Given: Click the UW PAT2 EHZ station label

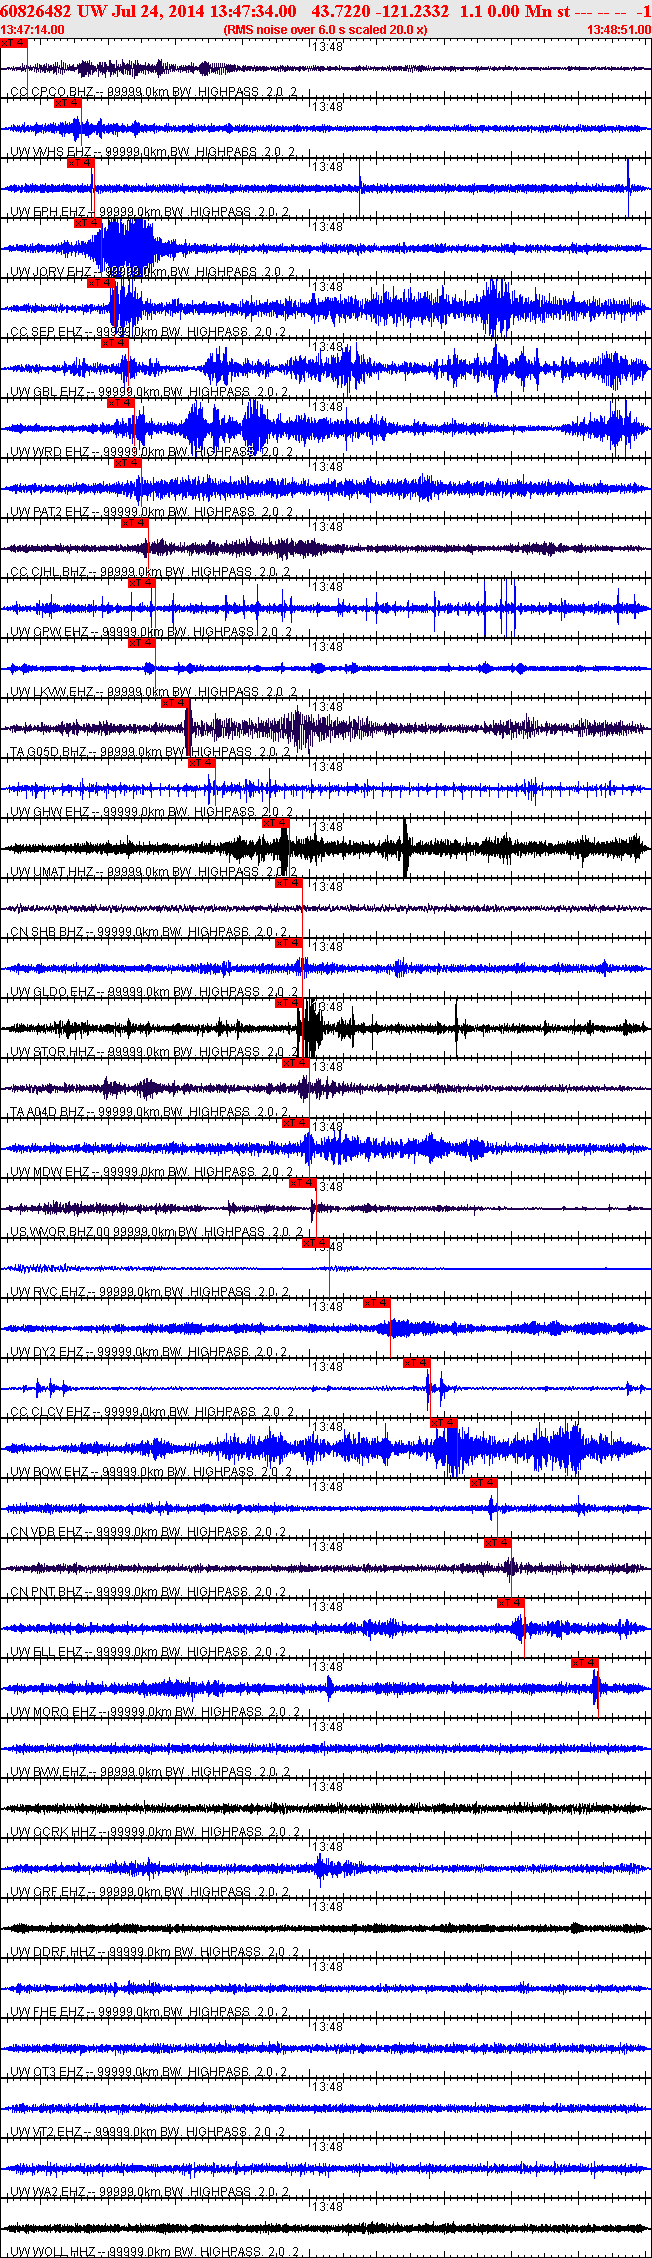Looking at the screenshot, I should click(x=152, y=512).
